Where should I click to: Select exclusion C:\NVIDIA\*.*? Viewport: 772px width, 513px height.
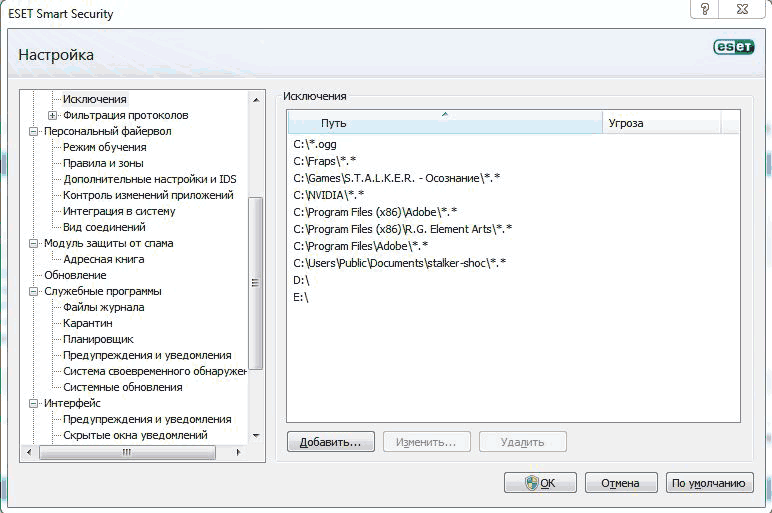pyautogui.click(x=513, y=195)
